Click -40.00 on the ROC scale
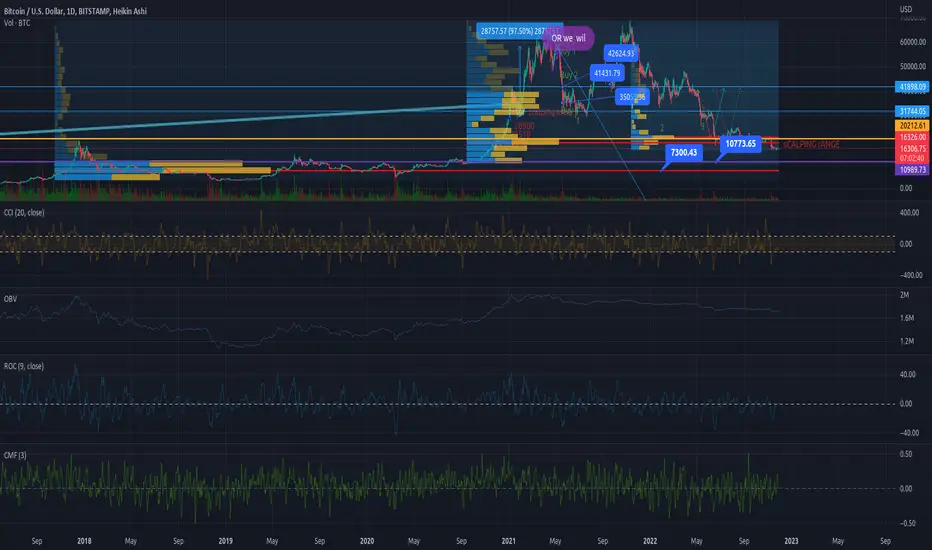The image size is (932, 550). pos(908,433)
